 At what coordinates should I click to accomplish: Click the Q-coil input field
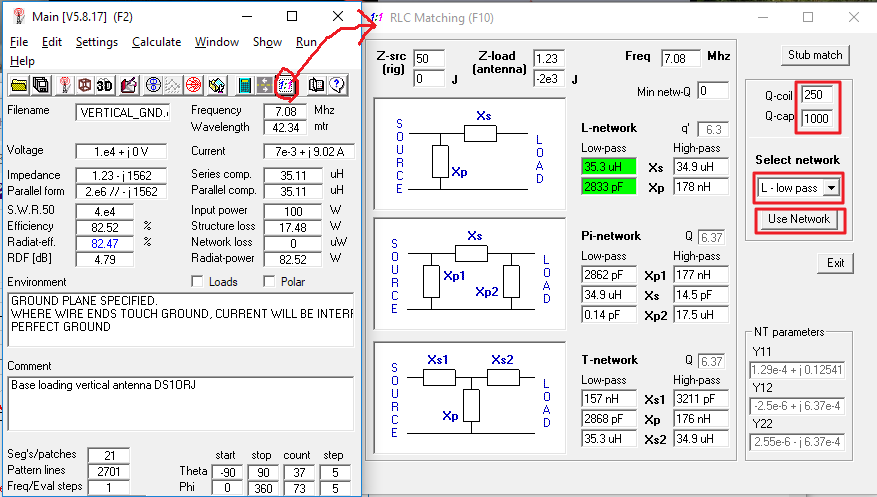point(817,95)
